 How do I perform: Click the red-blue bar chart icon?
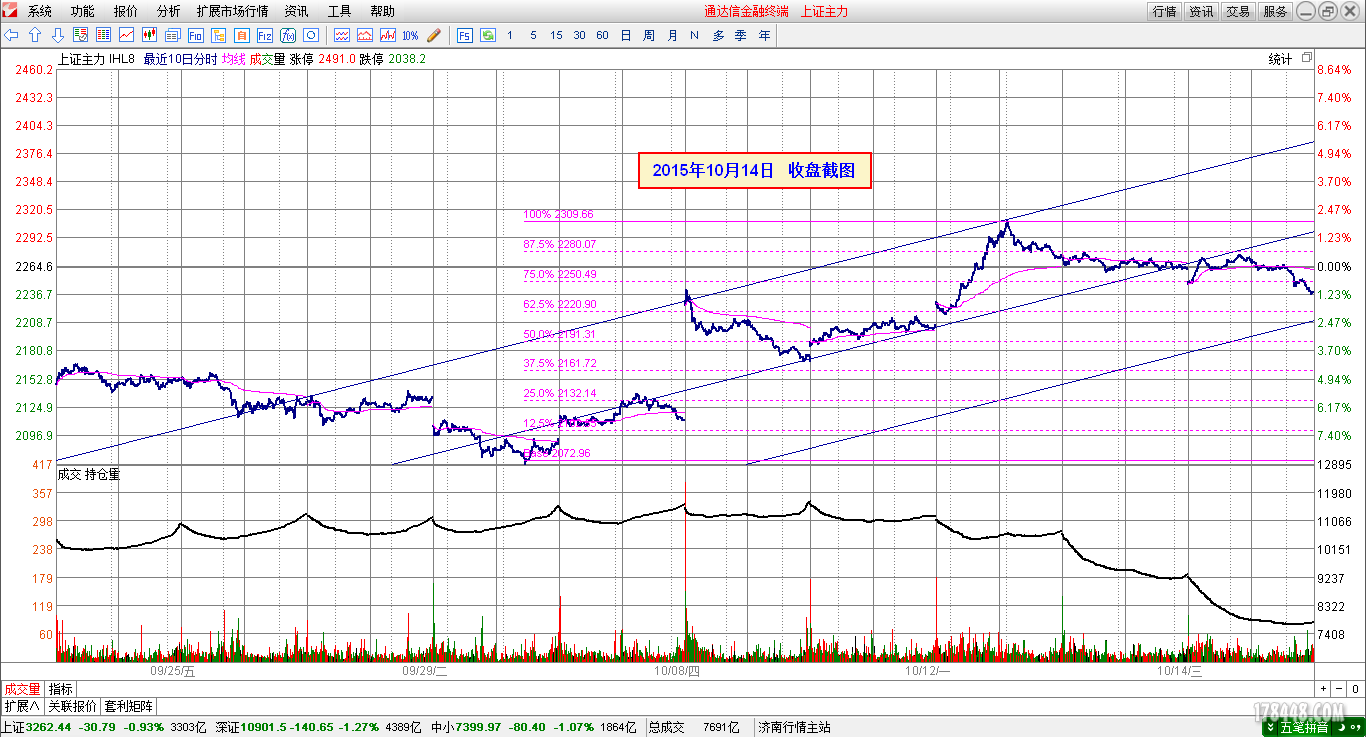click(x=388, y=35)
